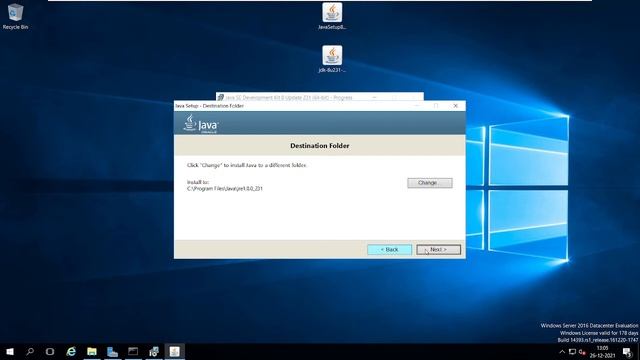Select the jdk-8u231 installer desktop icon
Viewport: 640px width, 360px height.
pyautogui.click(x=332, y=59)
